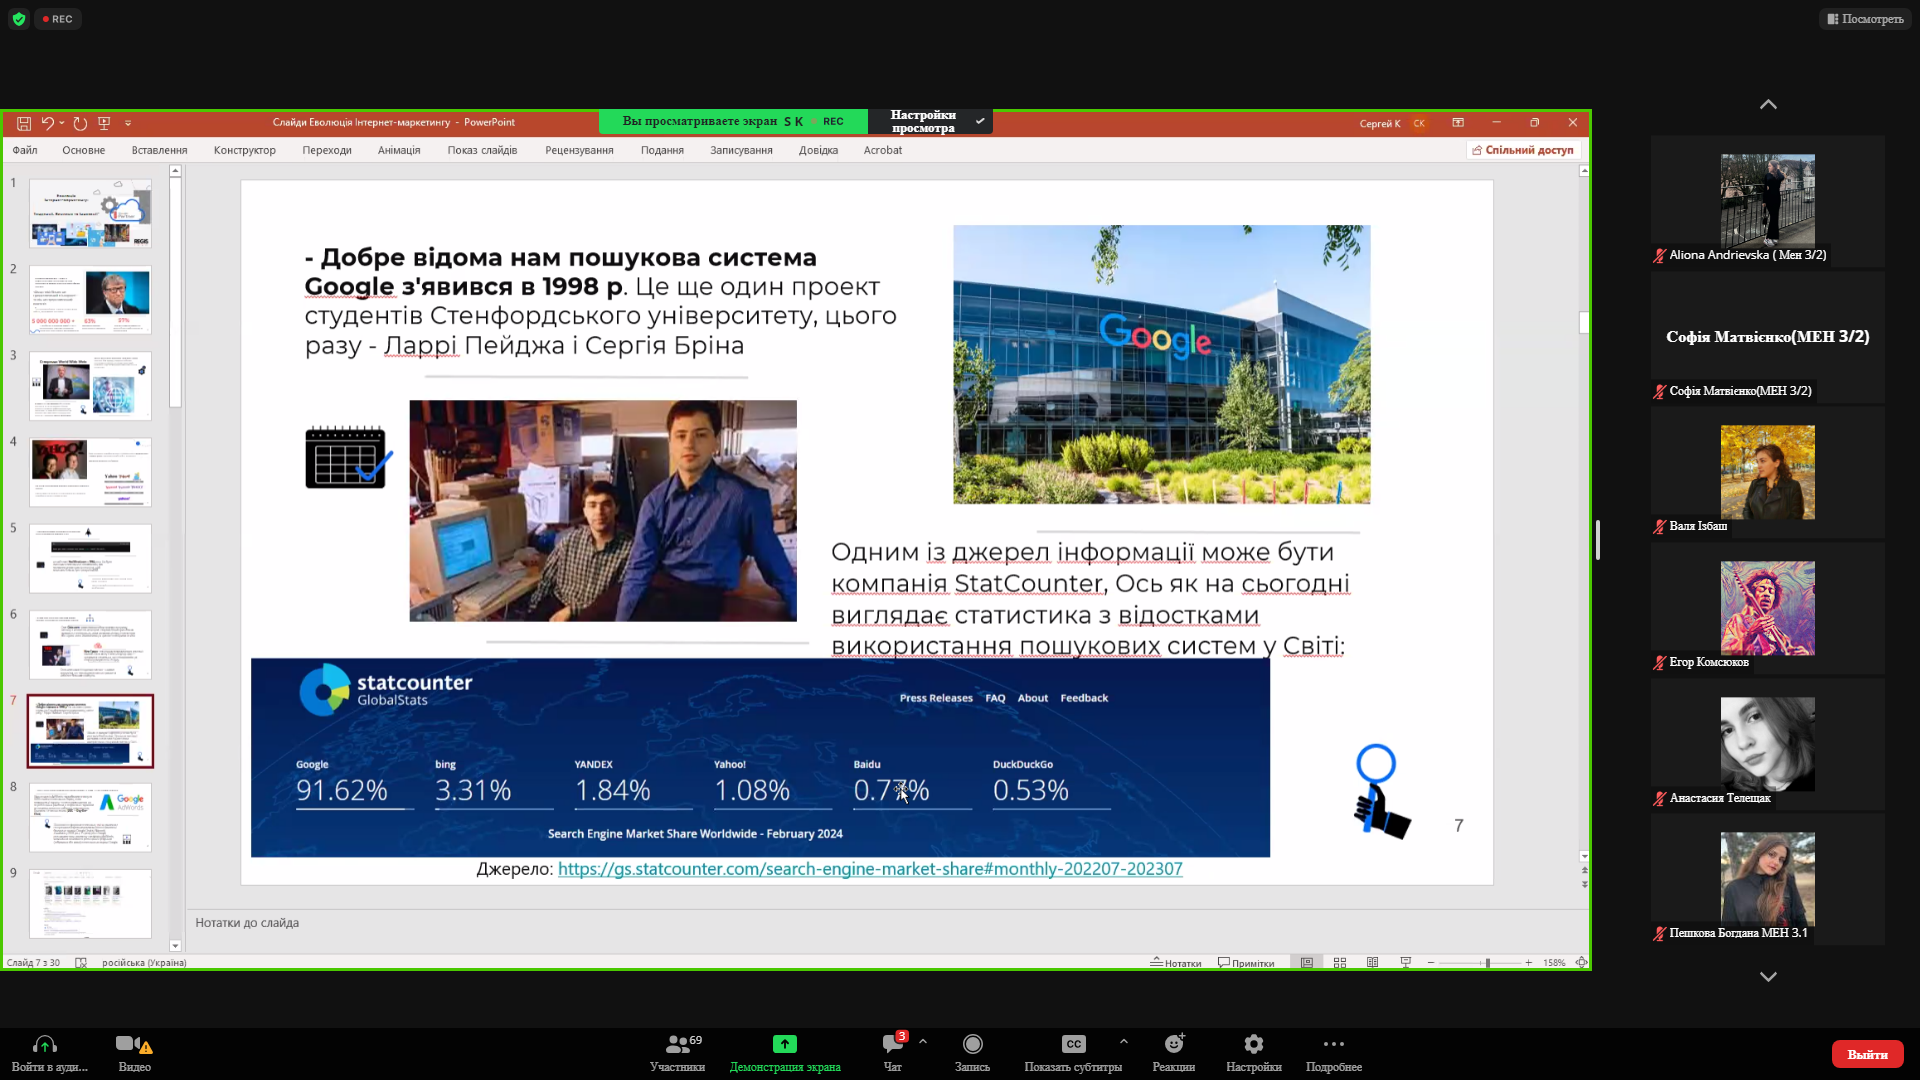Select slide 4 thumbnail
This screenshot has width=1920, height=1080.
click(x=90, y=472)
